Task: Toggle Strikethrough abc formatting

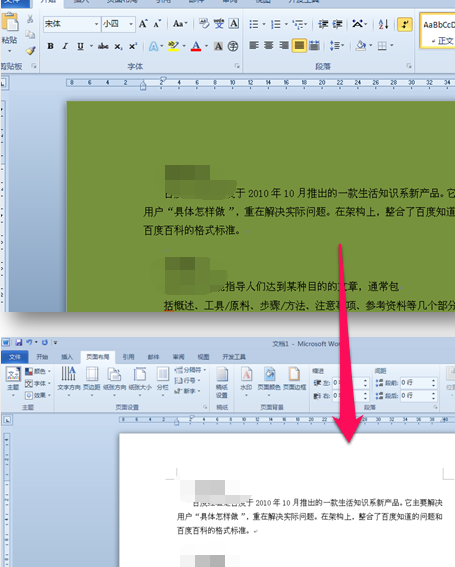Action: [103, 46]
